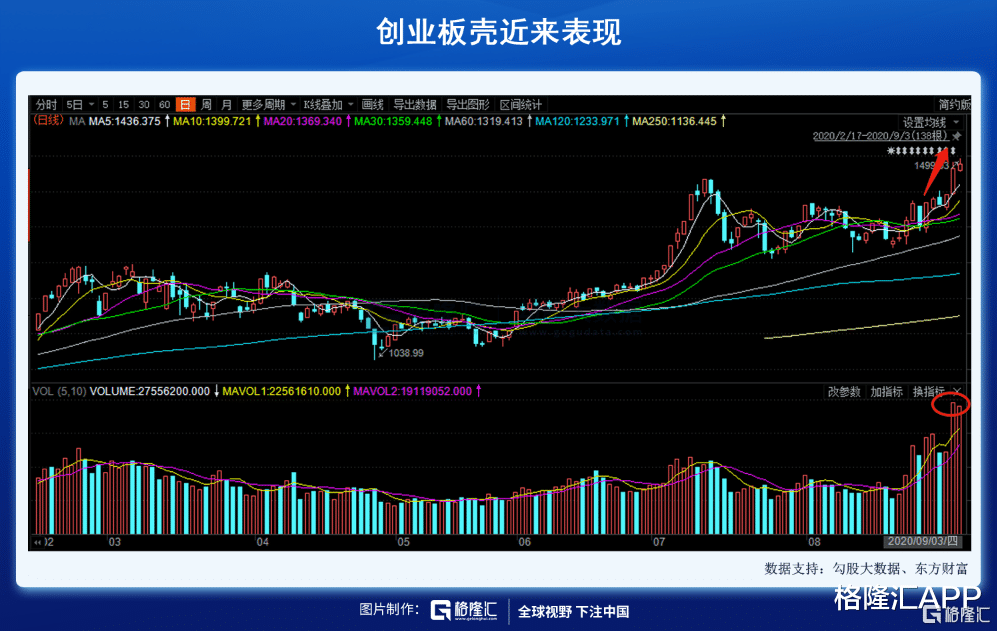The width and height of the screenshot is (997, 631).
Task: Open the K线叠加 overlay dropdown
Action: [327, 104]
